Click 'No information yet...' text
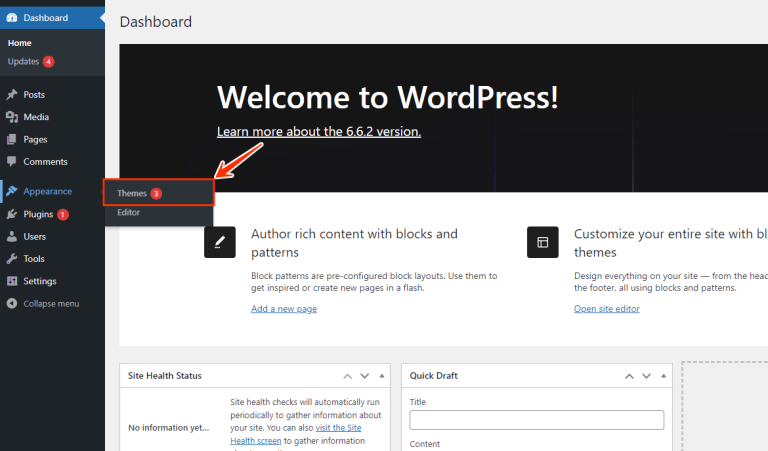This screenshot has width=768, height=451. [168, 428]
